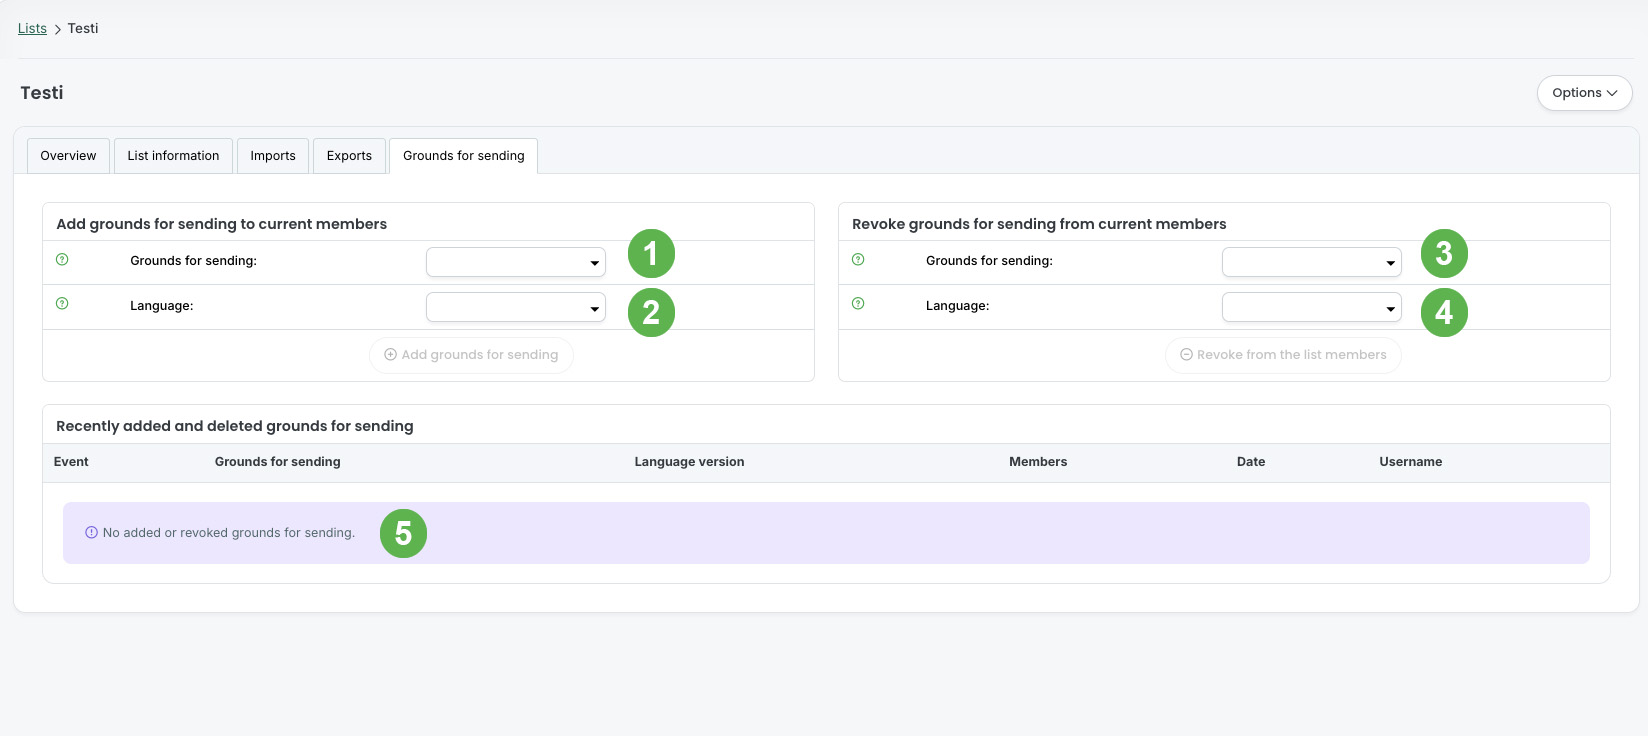Viewport: 1648px width, 736px height.
Task: Click info icon in the no-grounds notice
Action: [x=91, y=533]
